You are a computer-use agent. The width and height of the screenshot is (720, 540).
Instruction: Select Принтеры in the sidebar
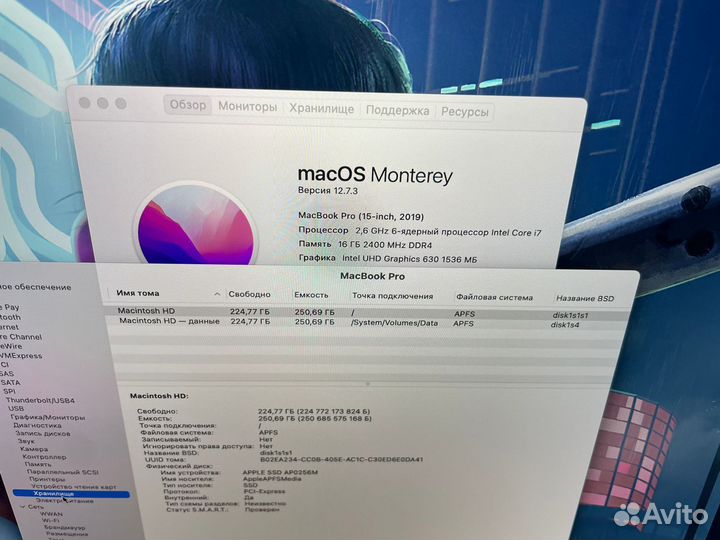(47, 479)
